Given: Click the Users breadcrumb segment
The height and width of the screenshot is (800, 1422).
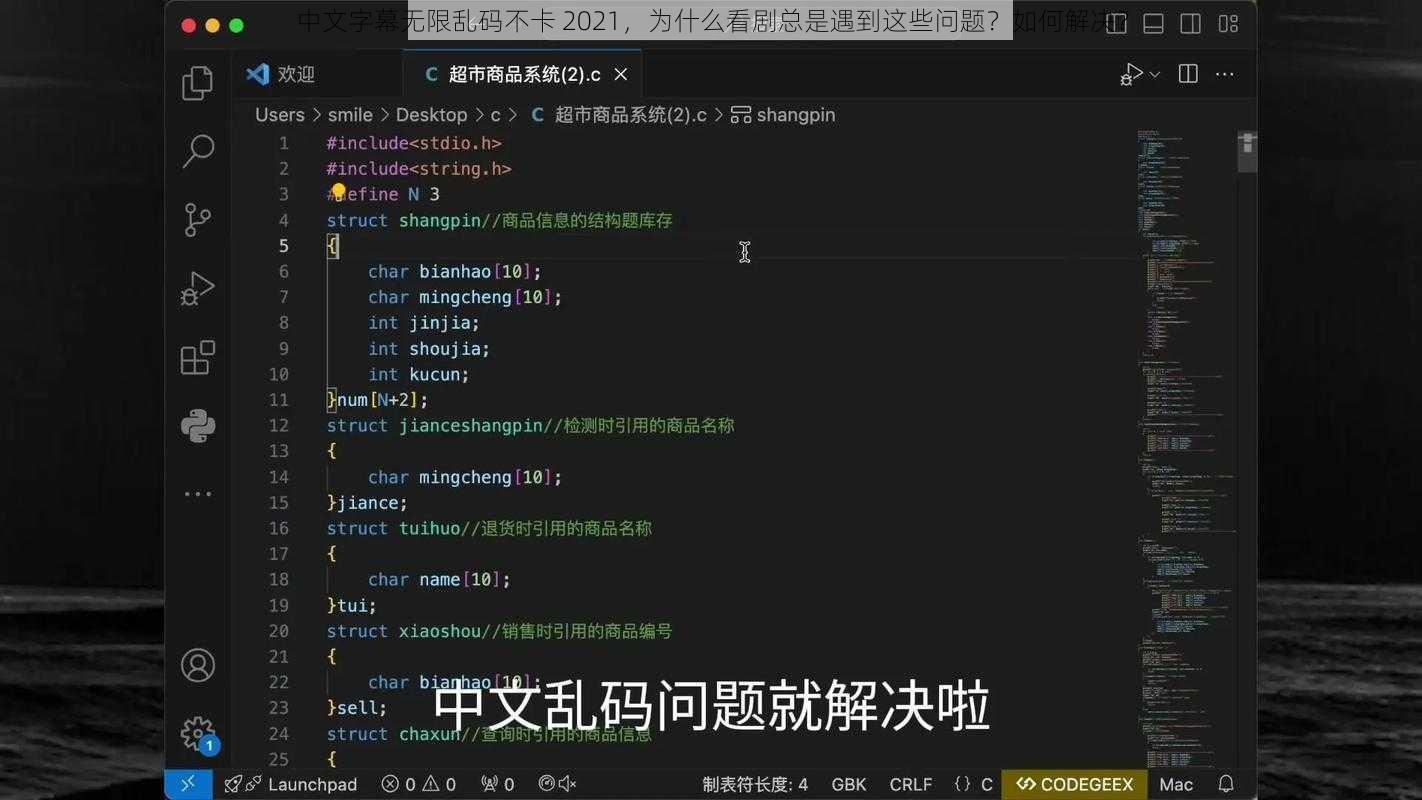Looking at the screenshot, I should (280, 115).
